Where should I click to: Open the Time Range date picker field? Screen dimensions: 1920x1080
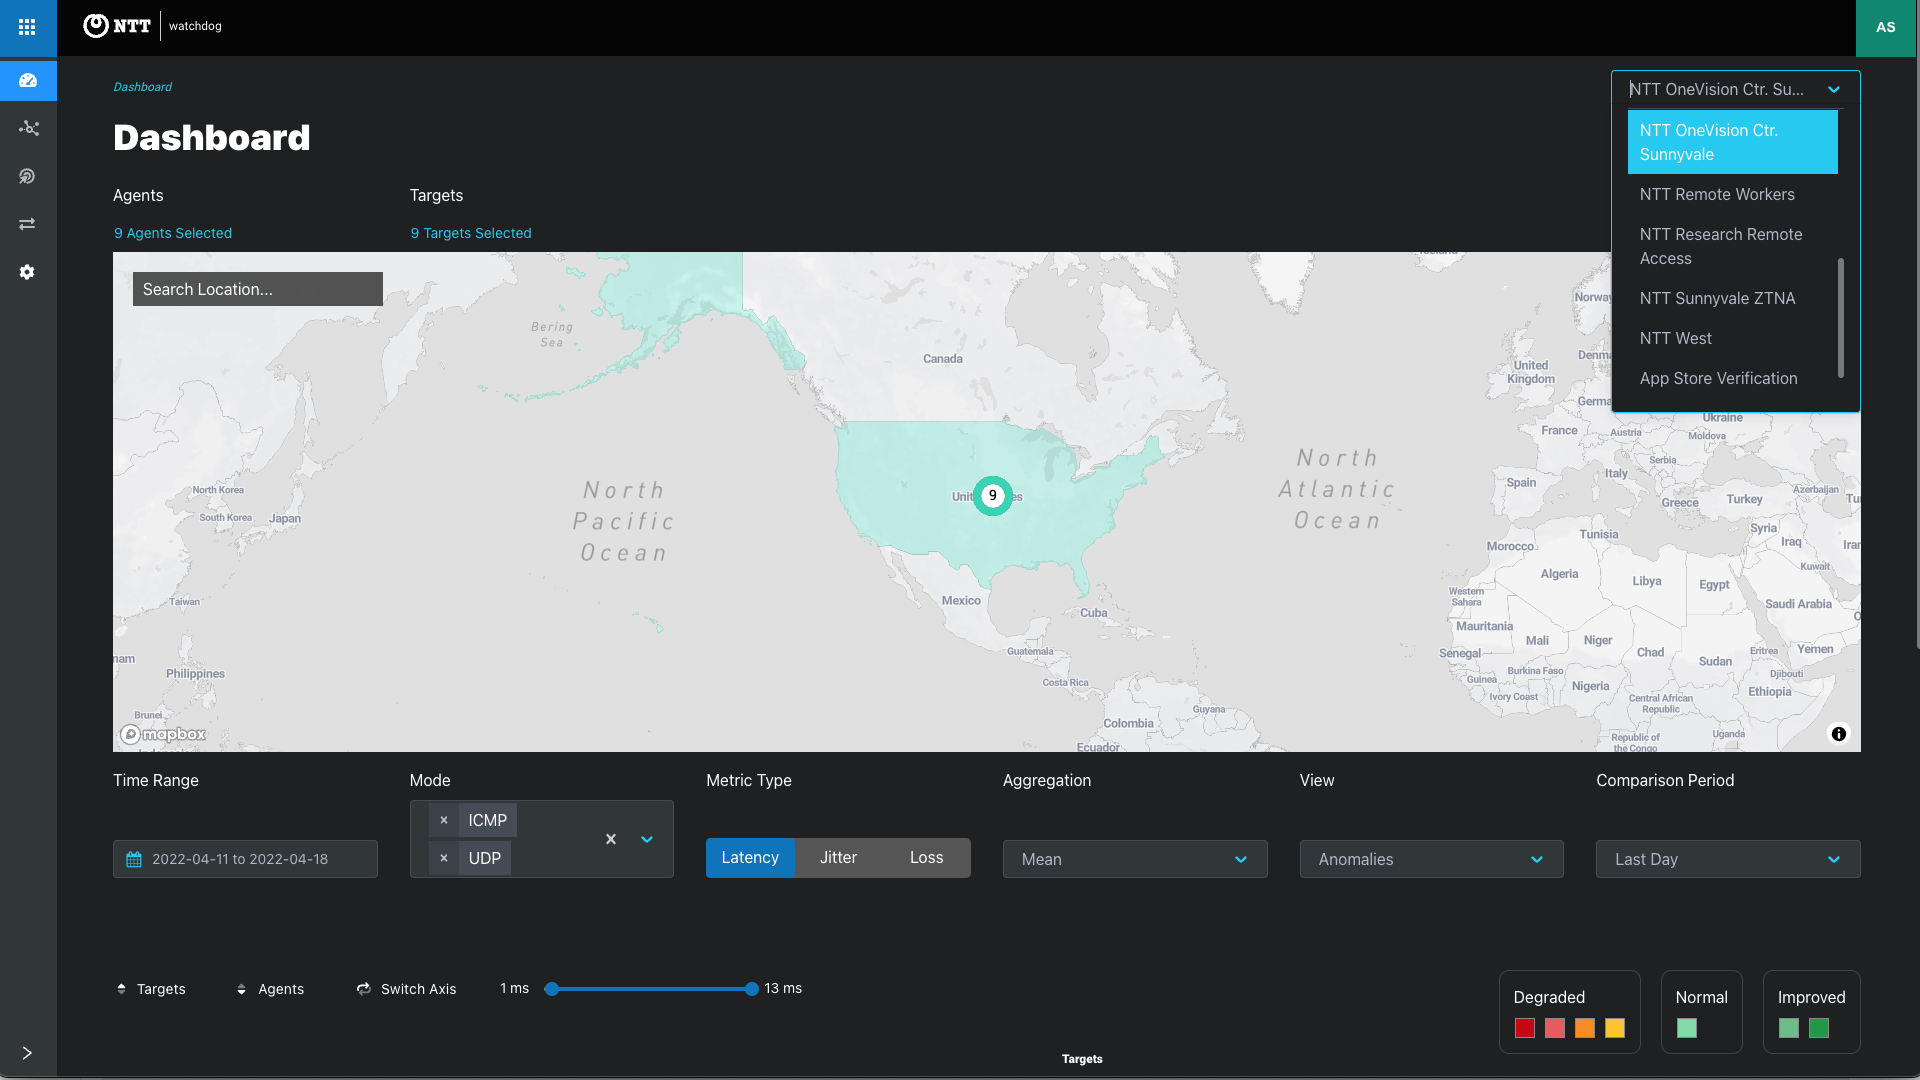click(245, 859)
